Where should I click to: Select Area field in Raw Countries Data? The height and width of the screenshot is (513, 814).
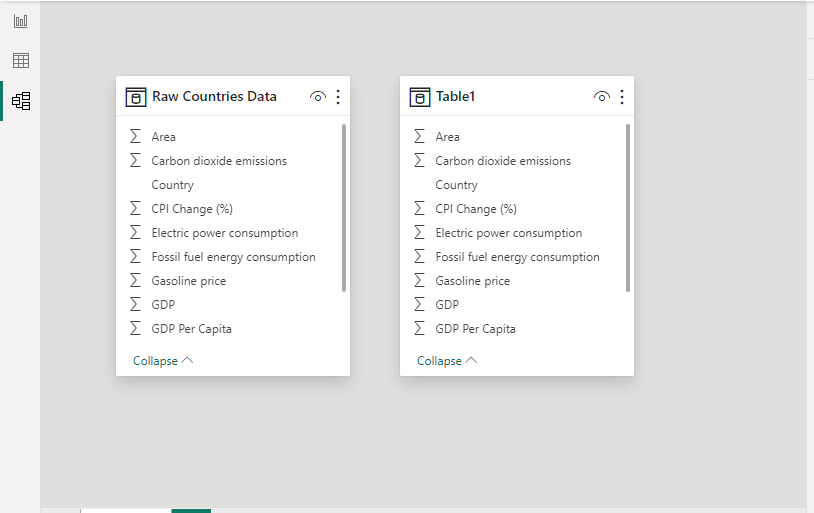pos(164,137)
